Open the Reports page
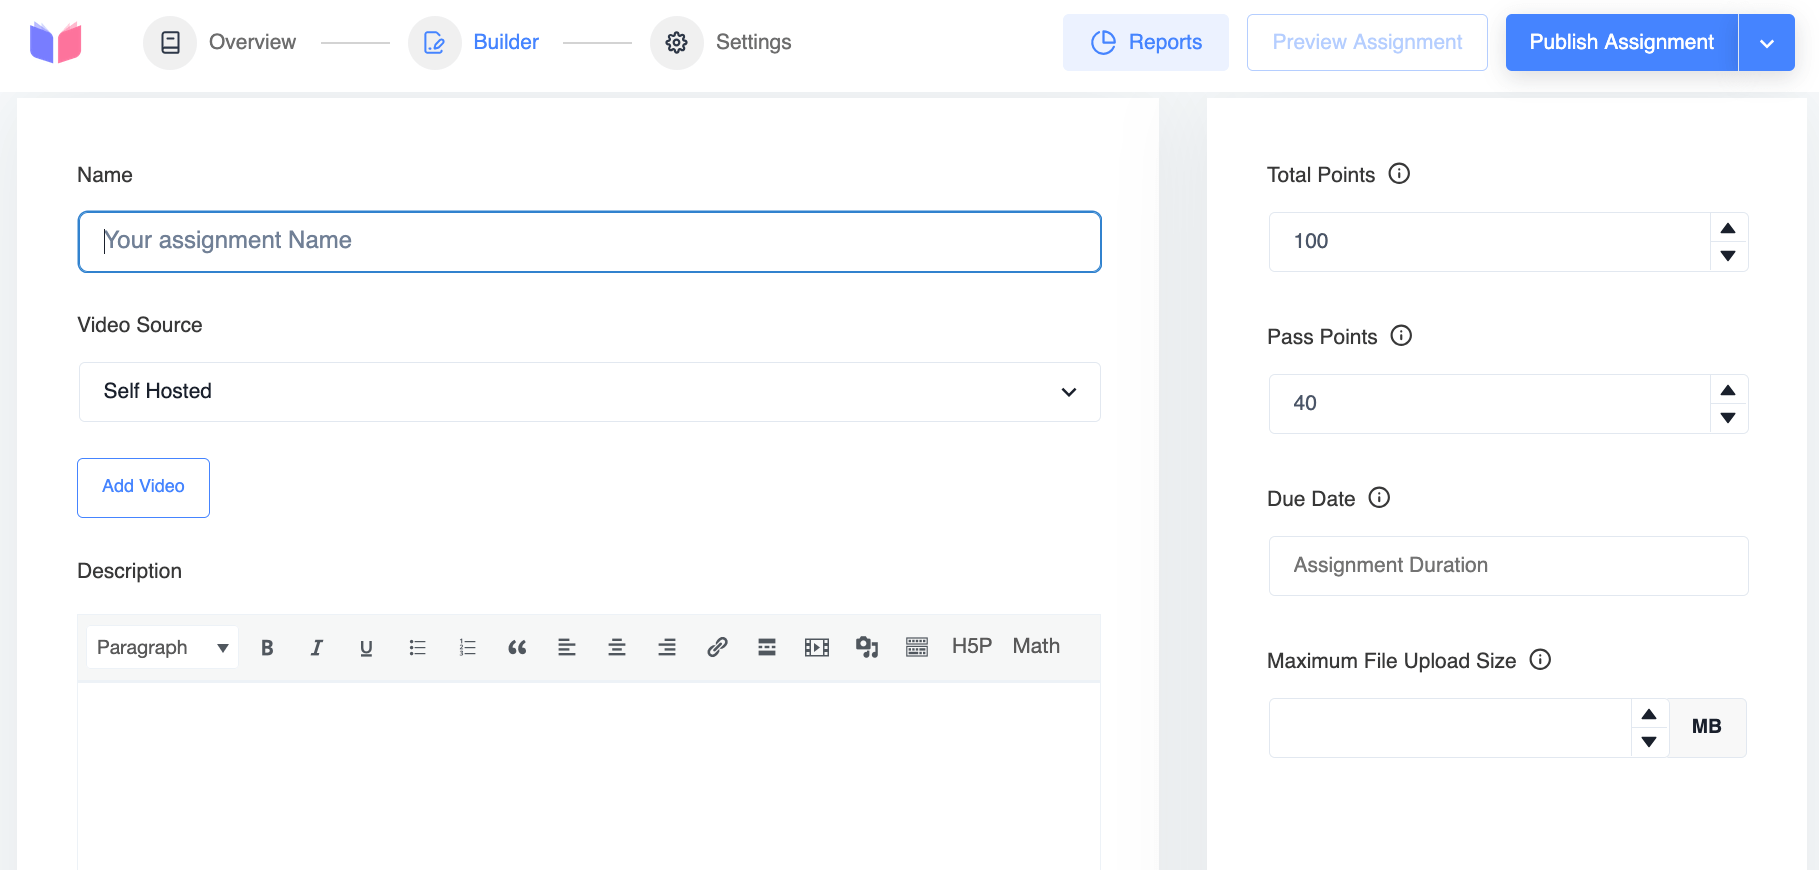Screen dimensions: 1819x870 [1145, 43]
